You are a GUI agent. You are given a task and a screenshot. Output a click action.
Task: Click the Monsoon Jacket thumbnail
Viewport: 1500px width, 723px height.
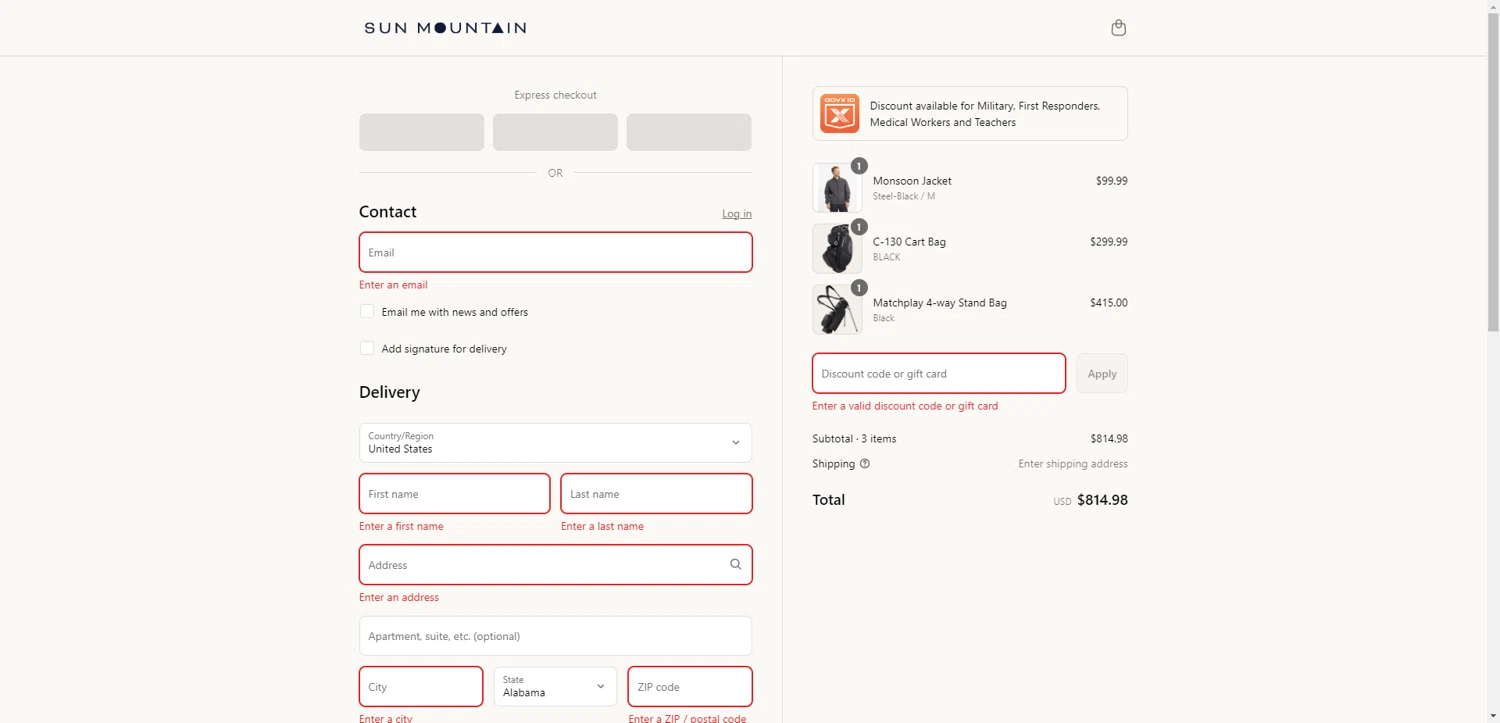[x=836, y=188]
